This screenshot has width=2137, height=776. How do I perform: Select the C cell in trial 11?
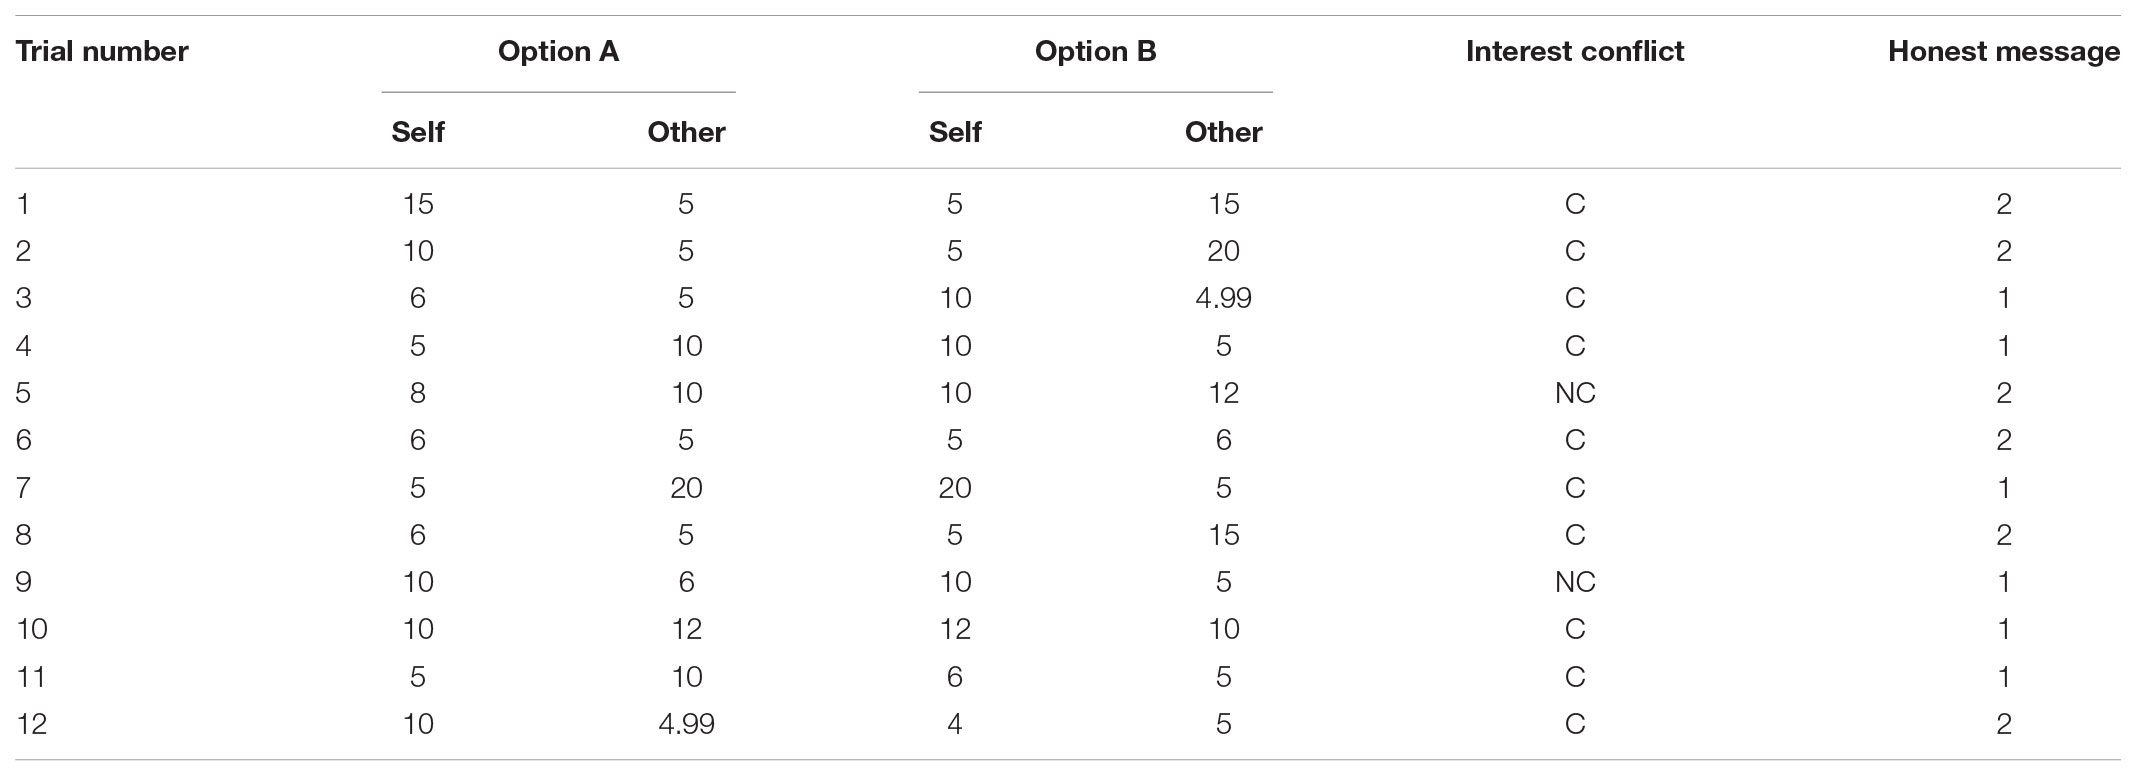click(1575, 677)
